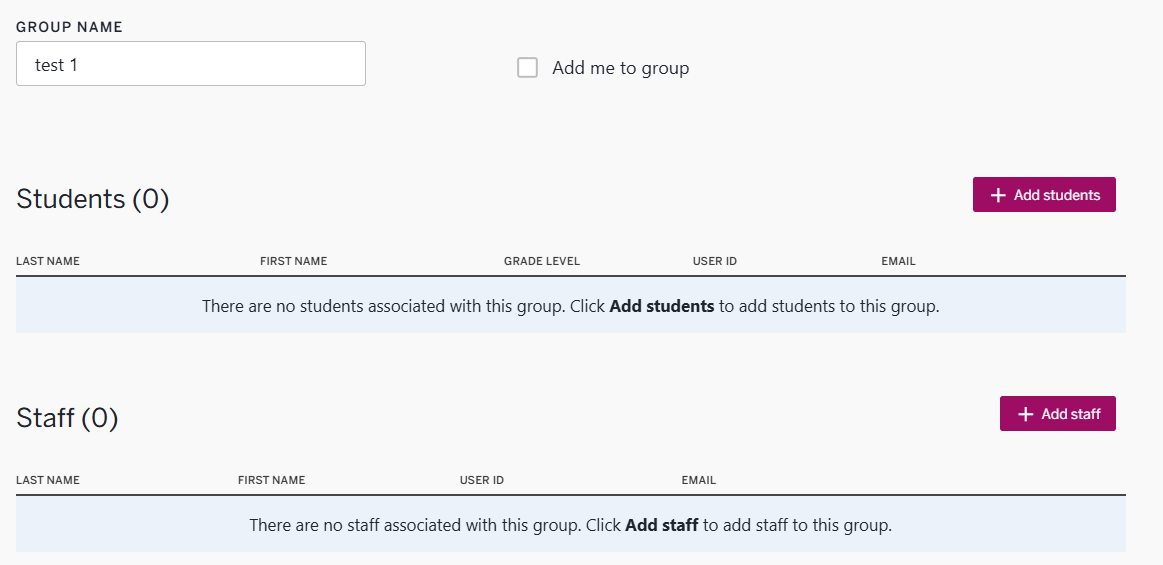Click the GROUP NAME field label

tap(69, 27)
